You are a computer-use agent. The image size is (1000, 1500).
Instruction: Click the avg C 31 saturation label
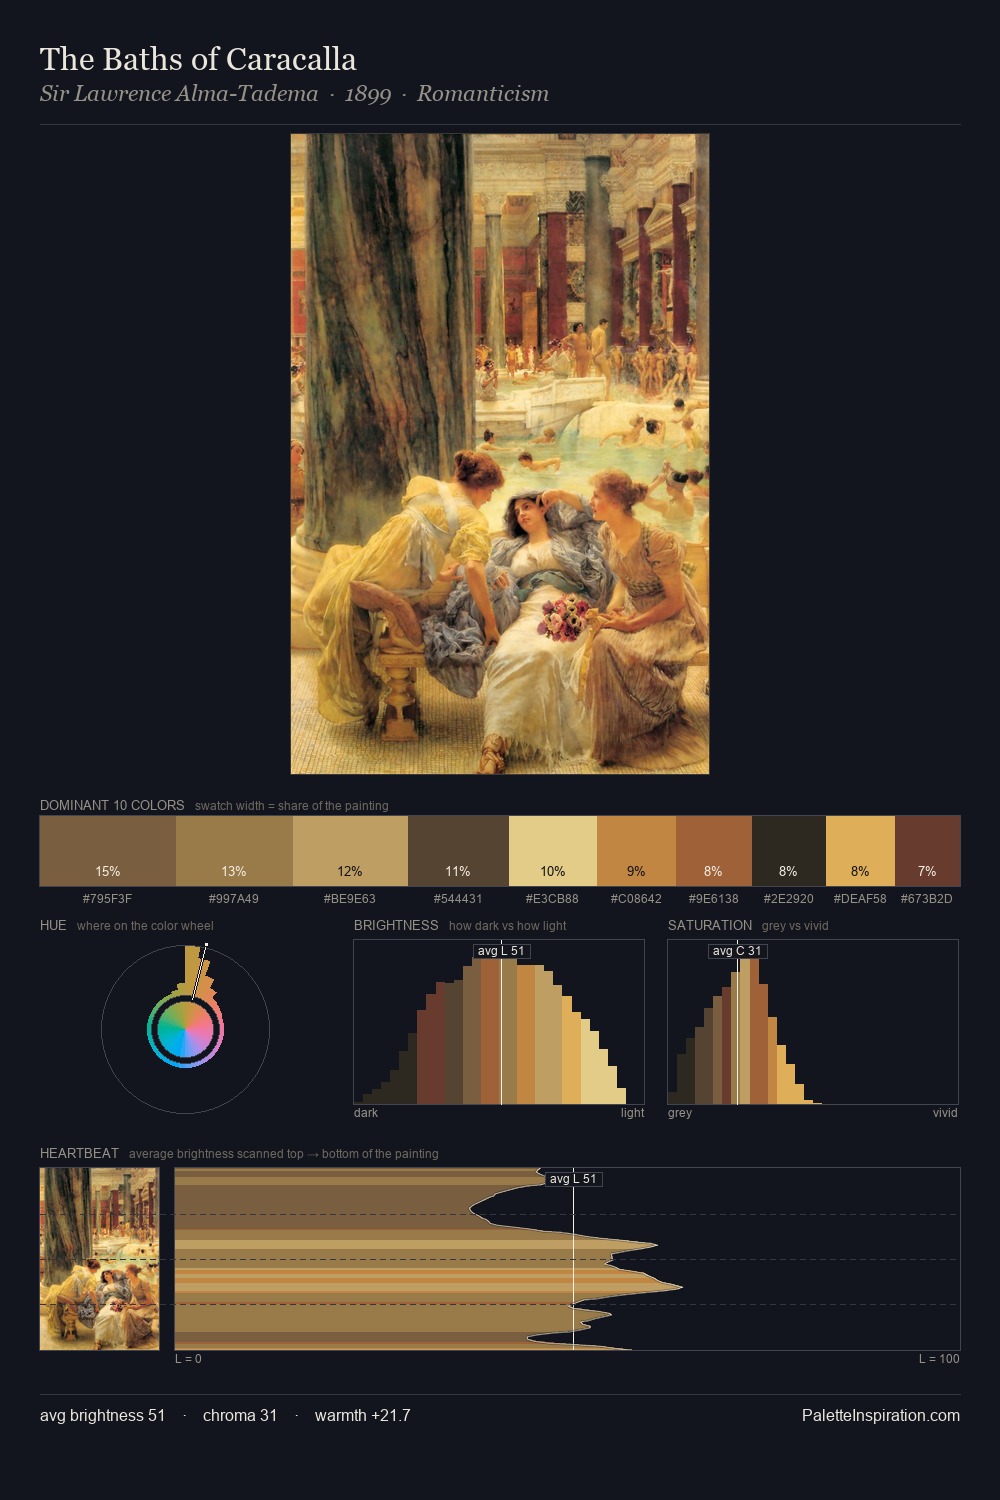pyautogui.click(x=737, y=951)
